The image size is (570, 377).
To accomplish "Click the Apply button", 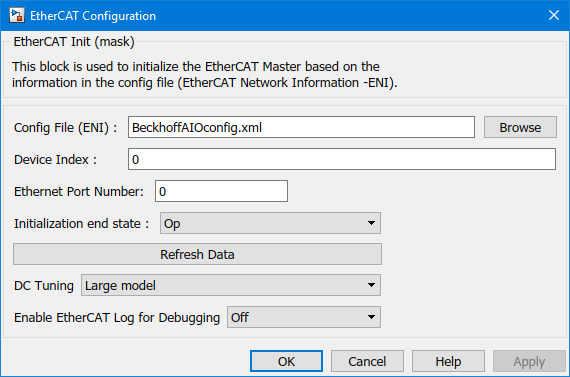I will point(529,361).
